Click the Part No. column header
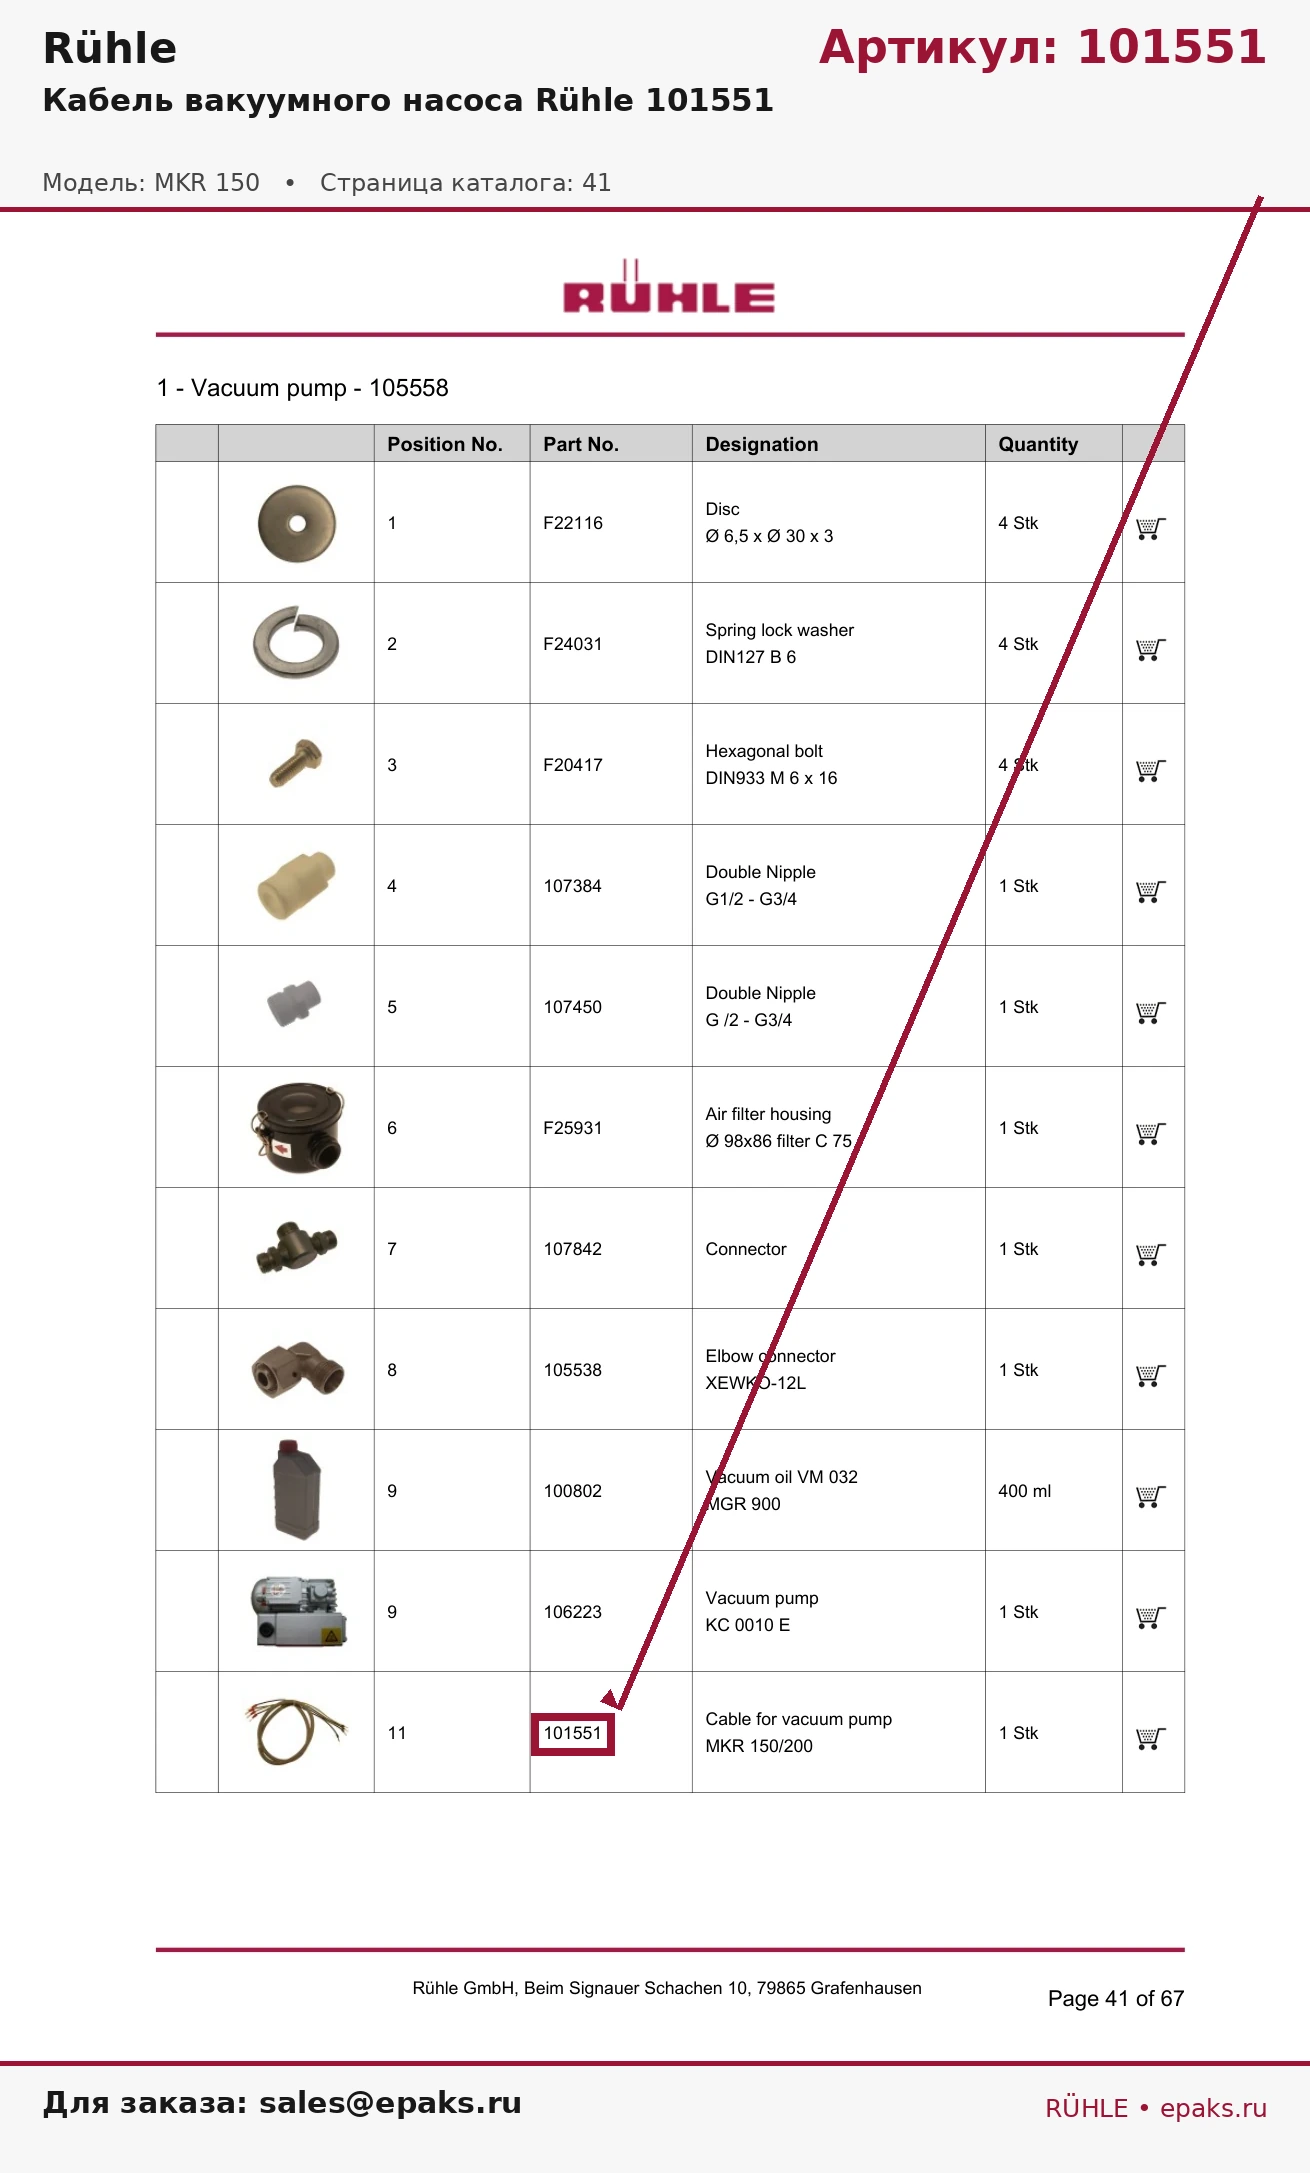The height and width of the screenshot is (2173, 1310). [x=581, y=444]
